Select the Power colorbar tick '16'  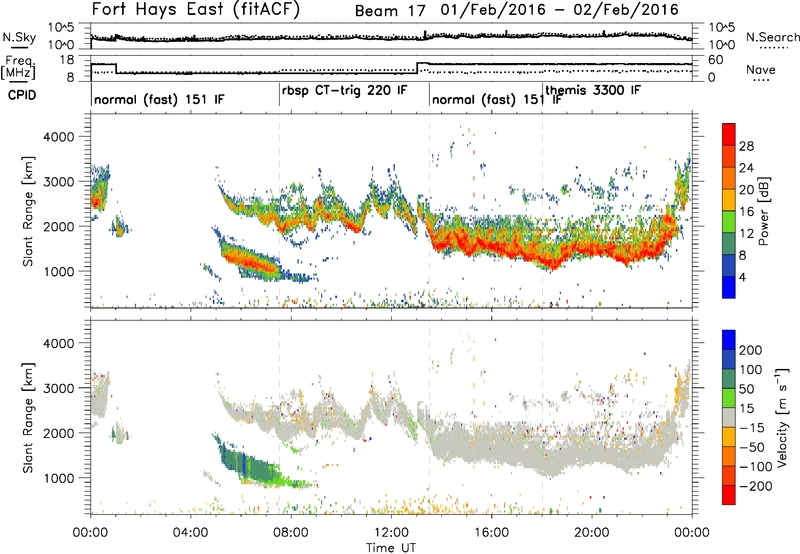[746, 212]
